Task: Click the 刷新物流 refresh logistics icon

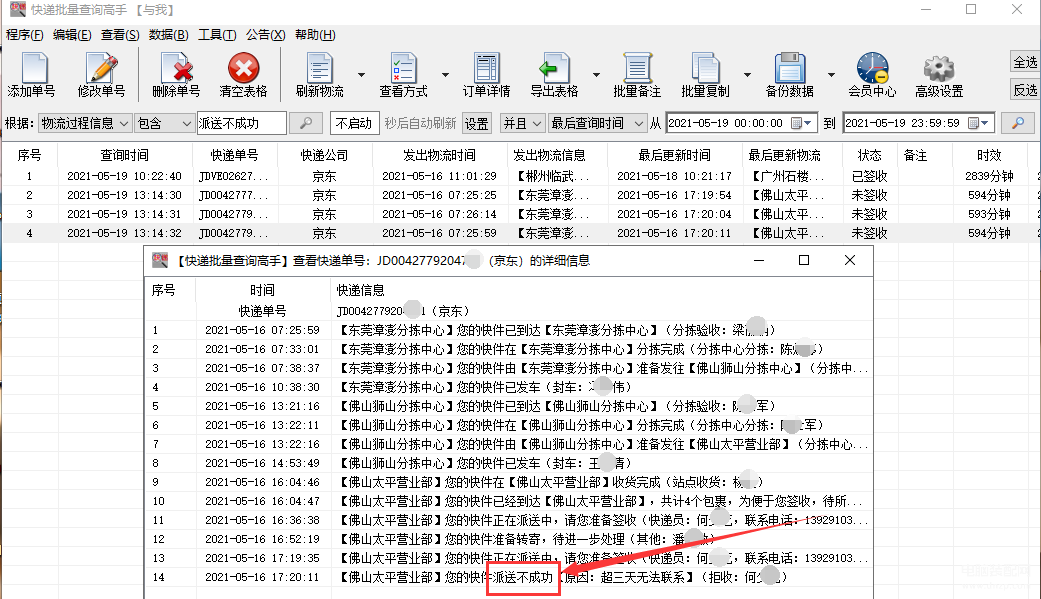Action: [319, 70]
